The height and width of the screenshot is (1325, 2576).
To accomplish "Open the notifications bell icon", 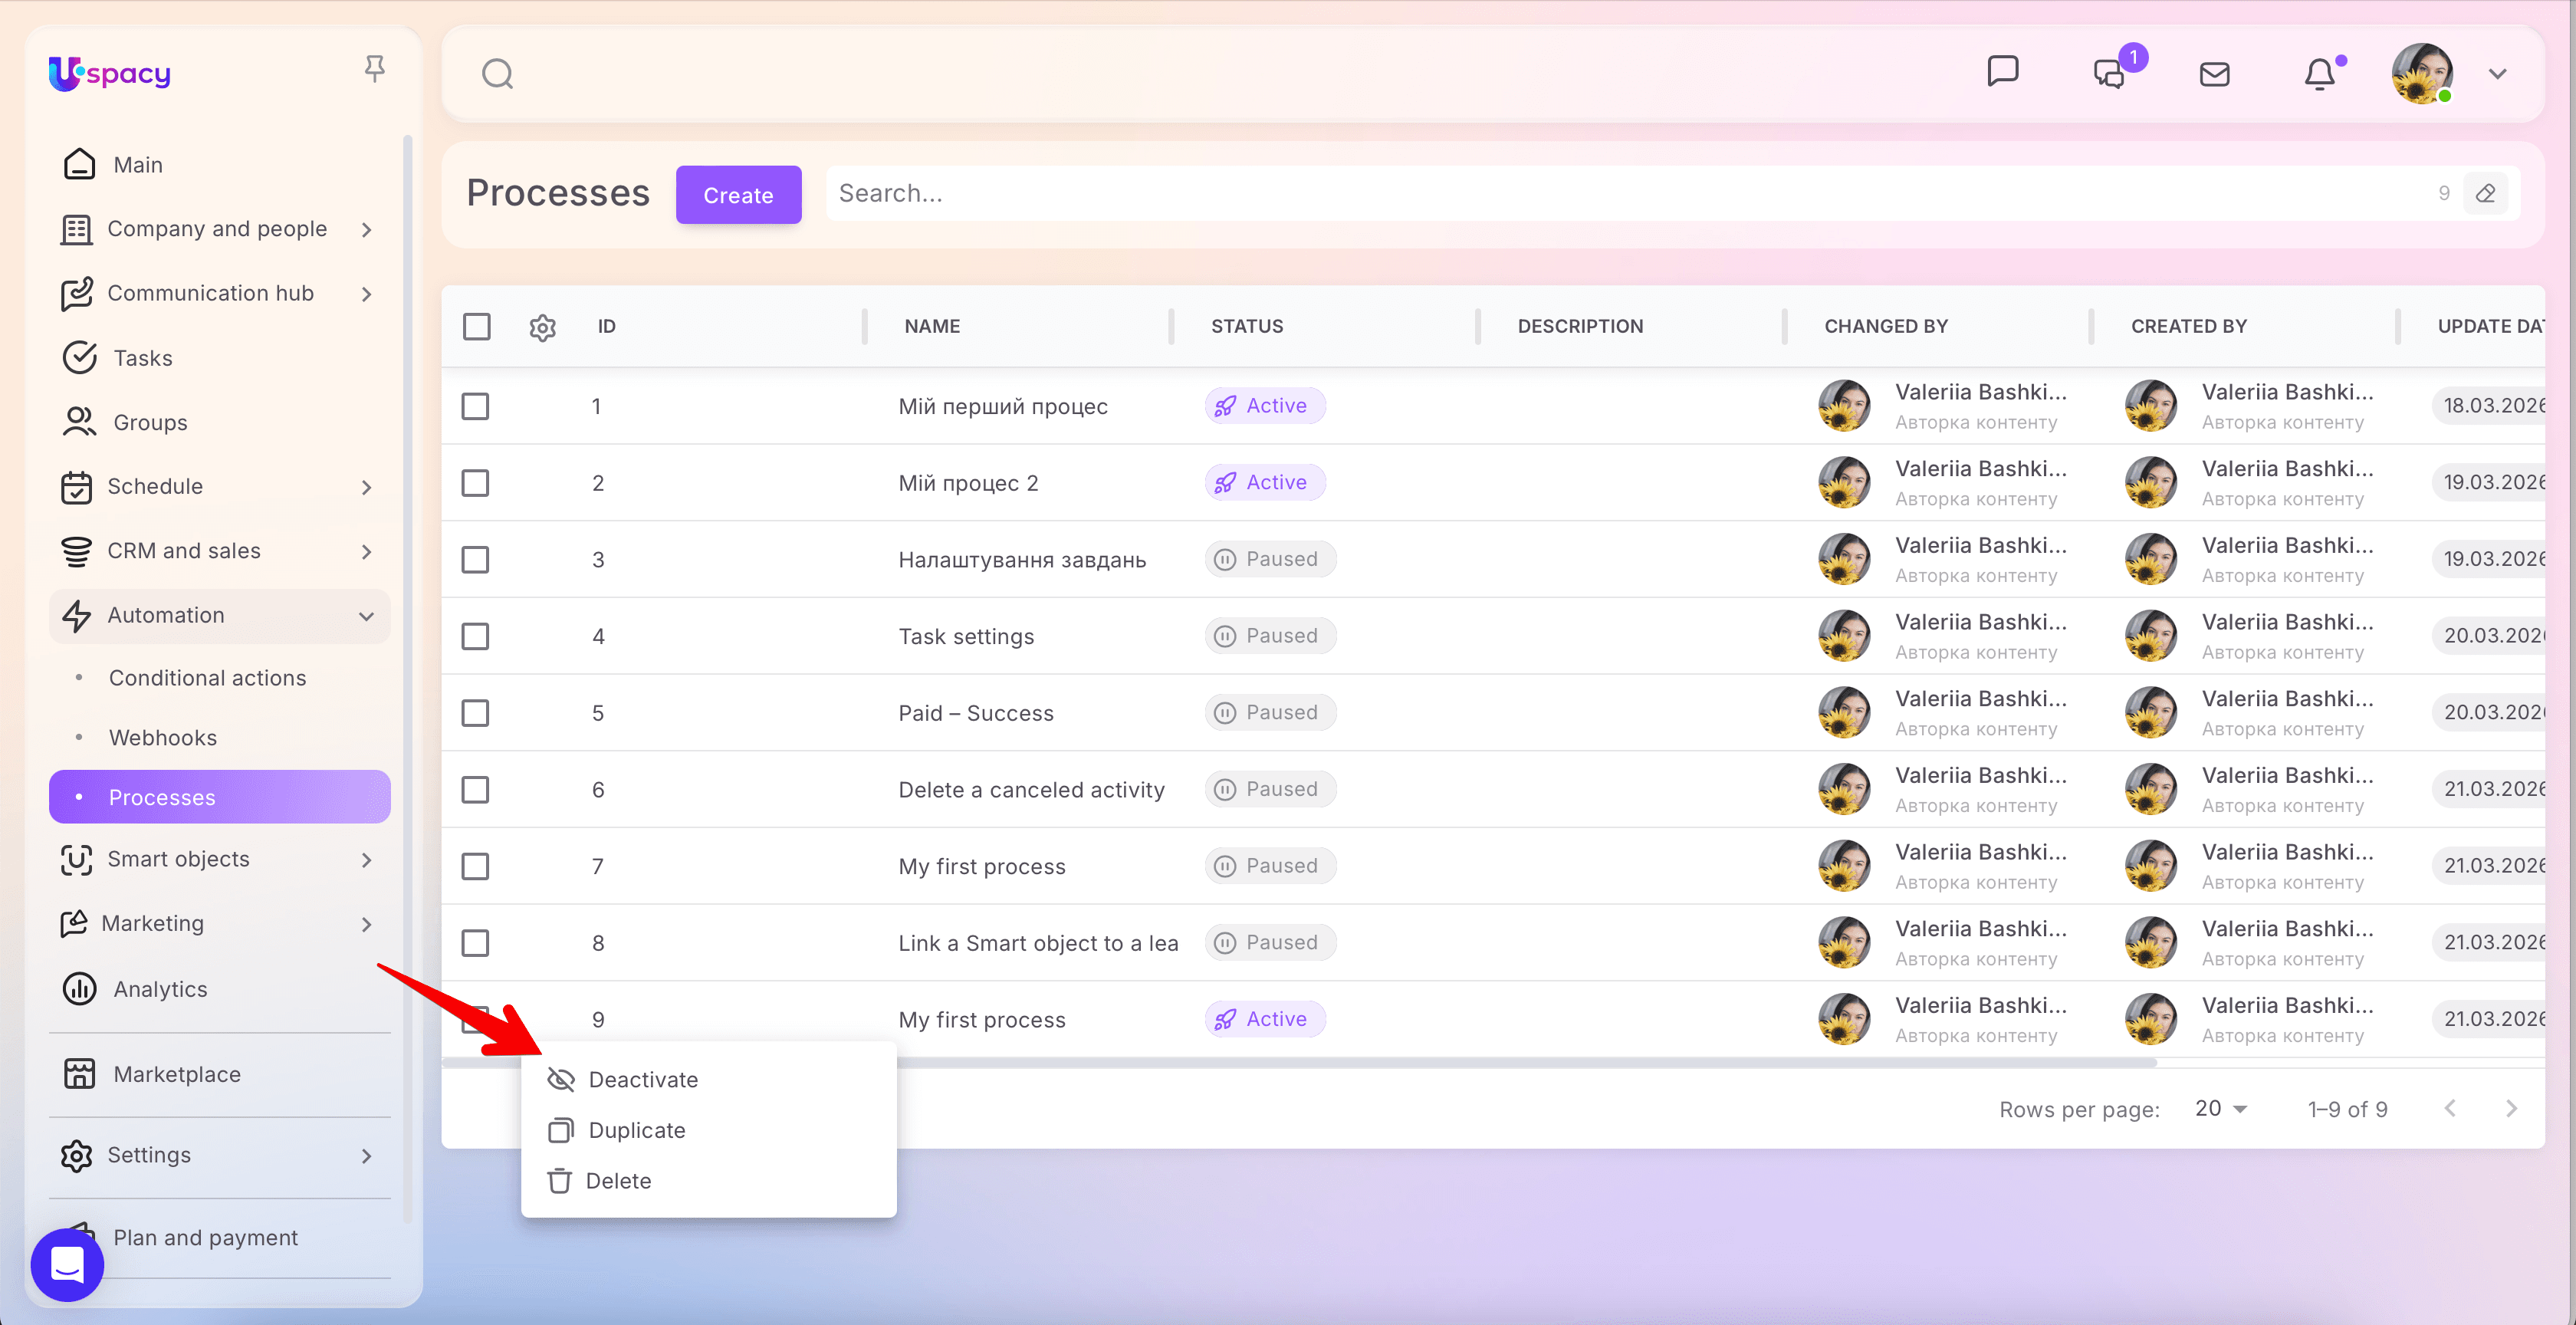I will (2319, 74).
